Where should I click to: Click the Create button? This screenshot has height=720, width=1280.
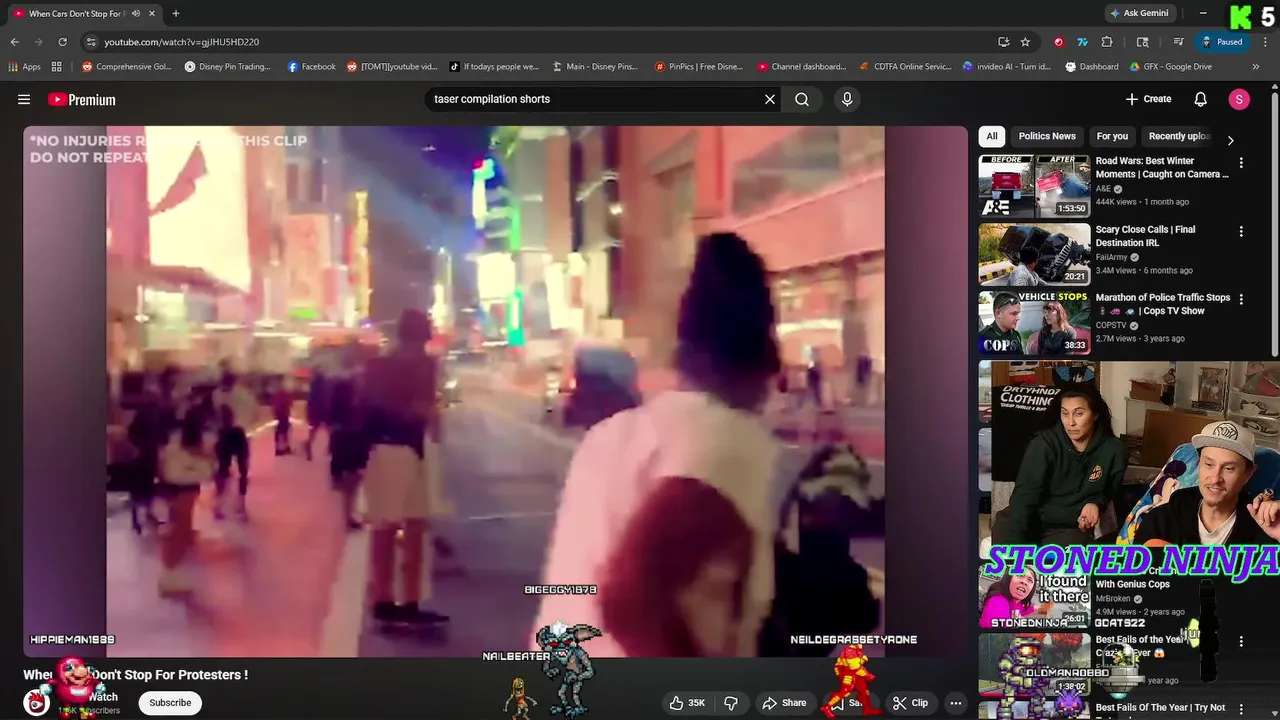tap(1148, 99)
